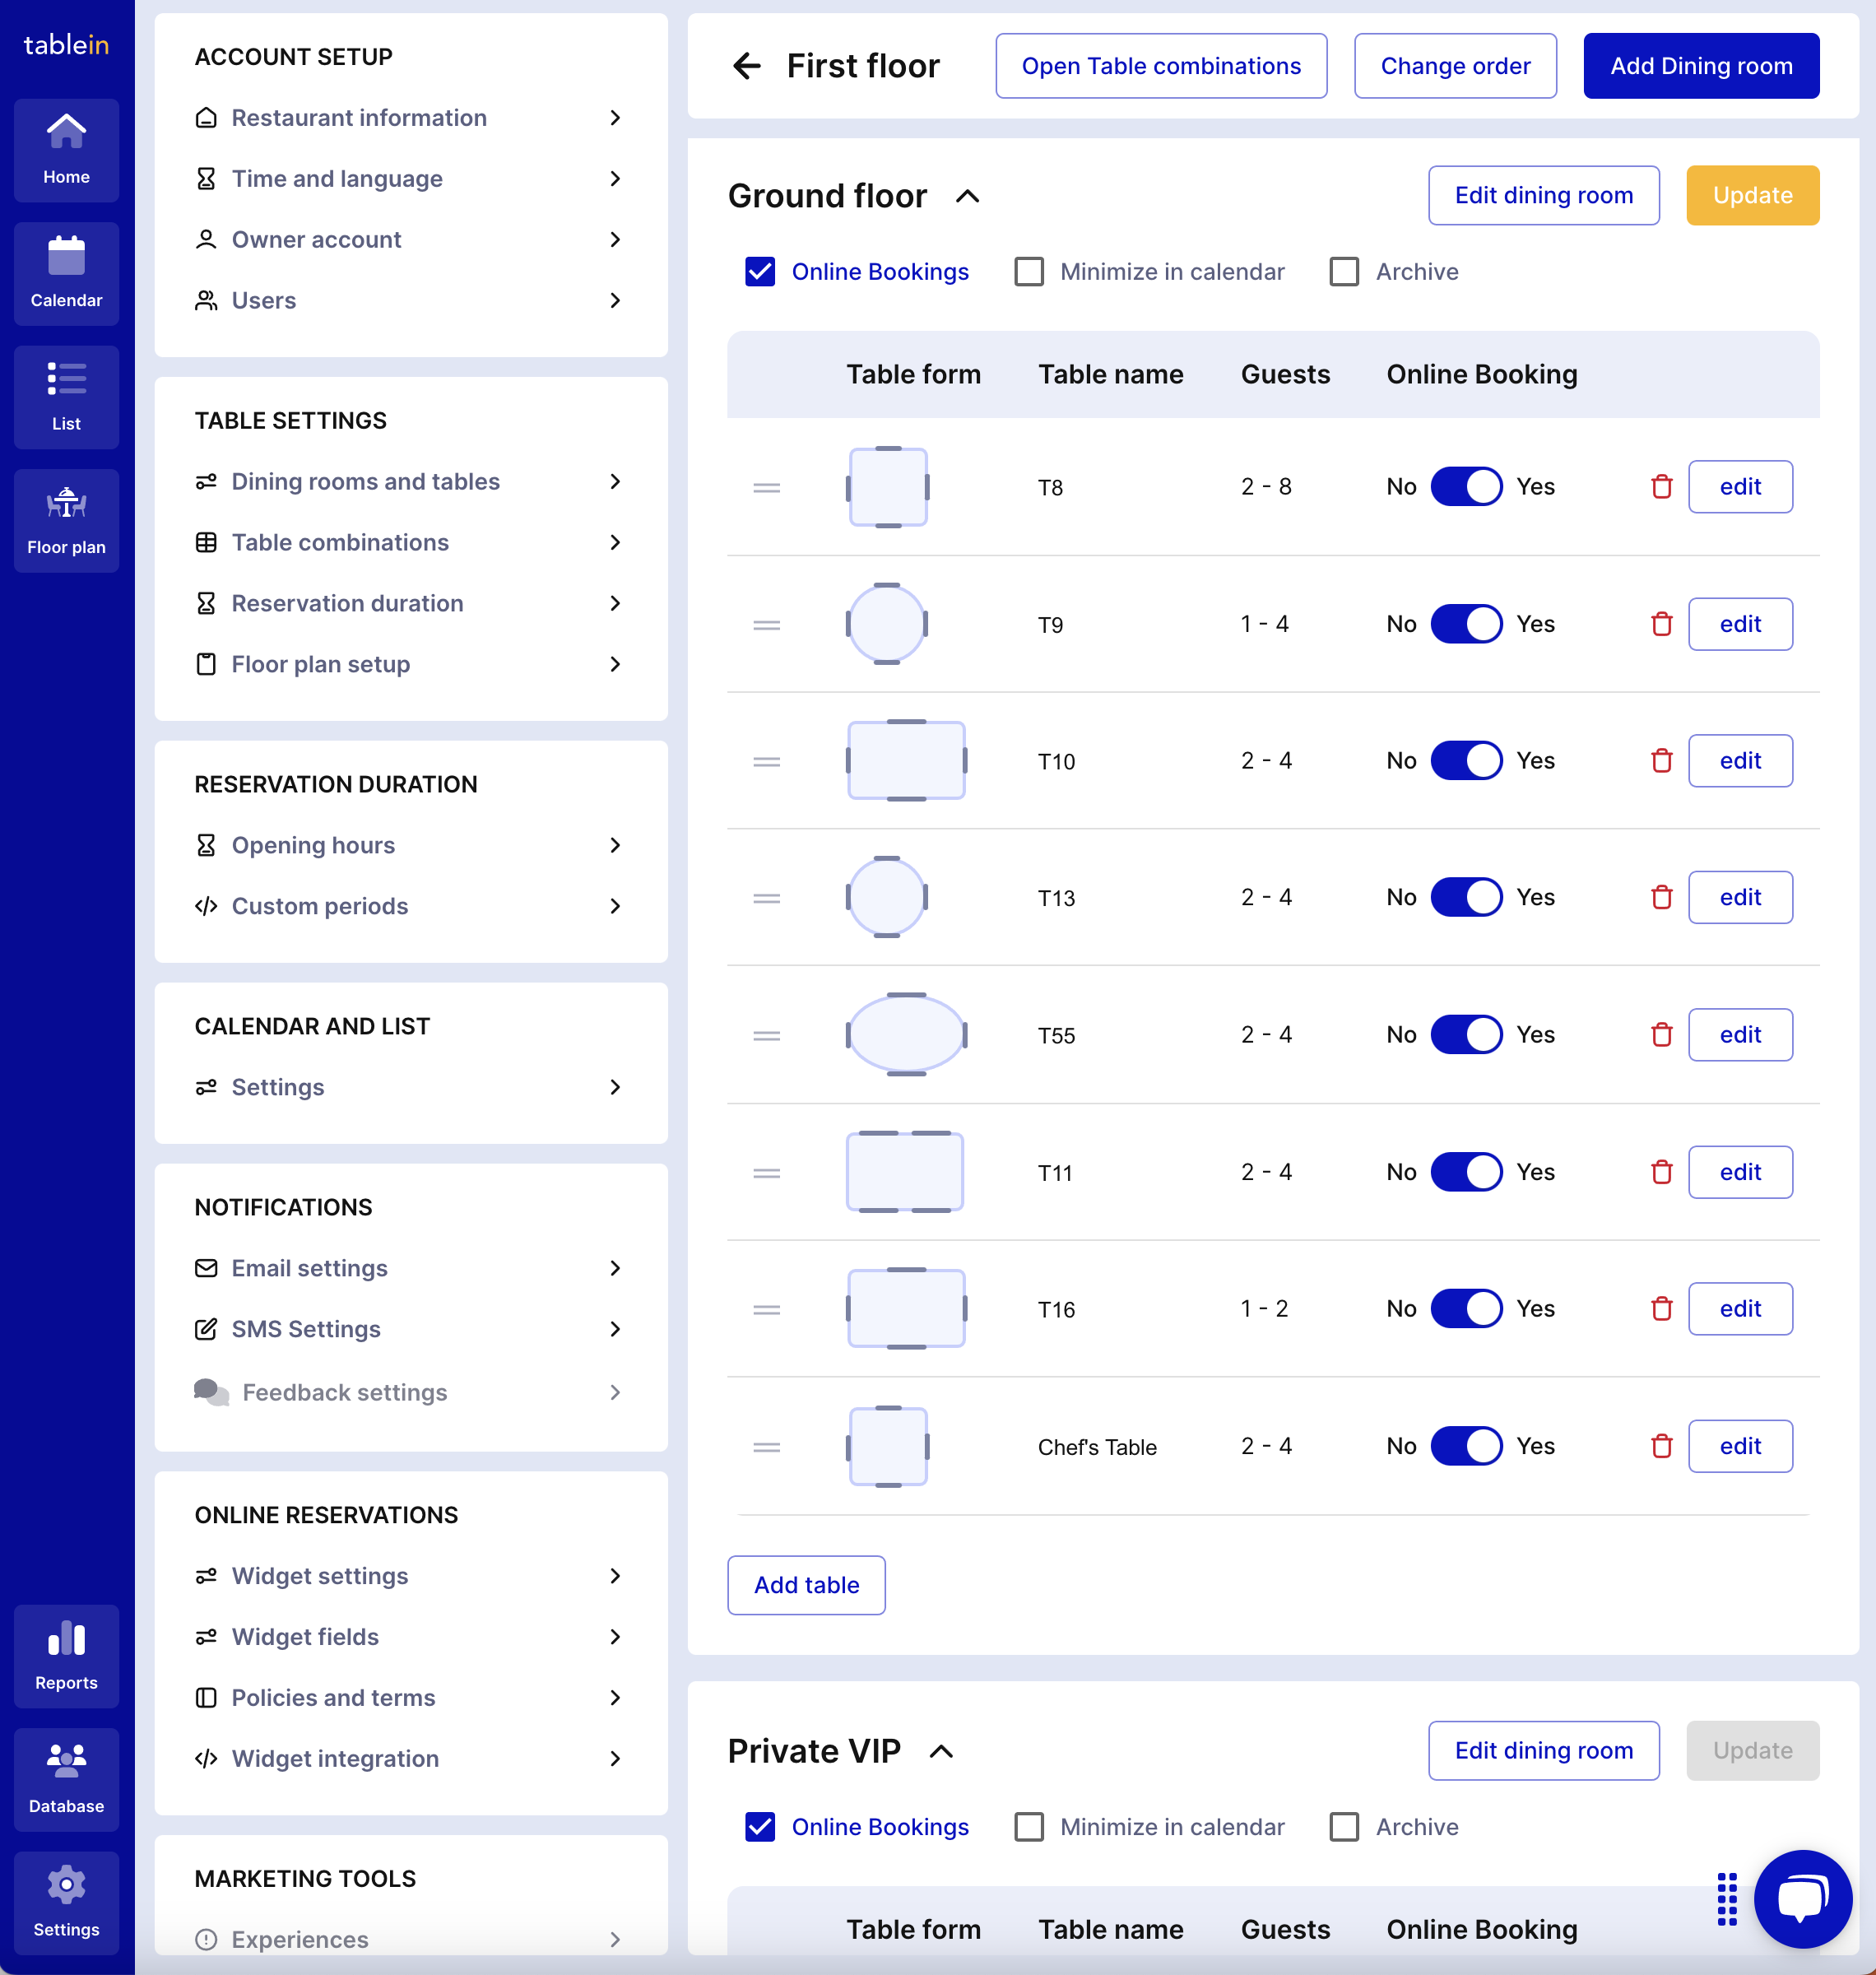The width and height of the screenshot is (1876, 1975).
Task: Disable Online Booking for table T9
Action: 1467,623
